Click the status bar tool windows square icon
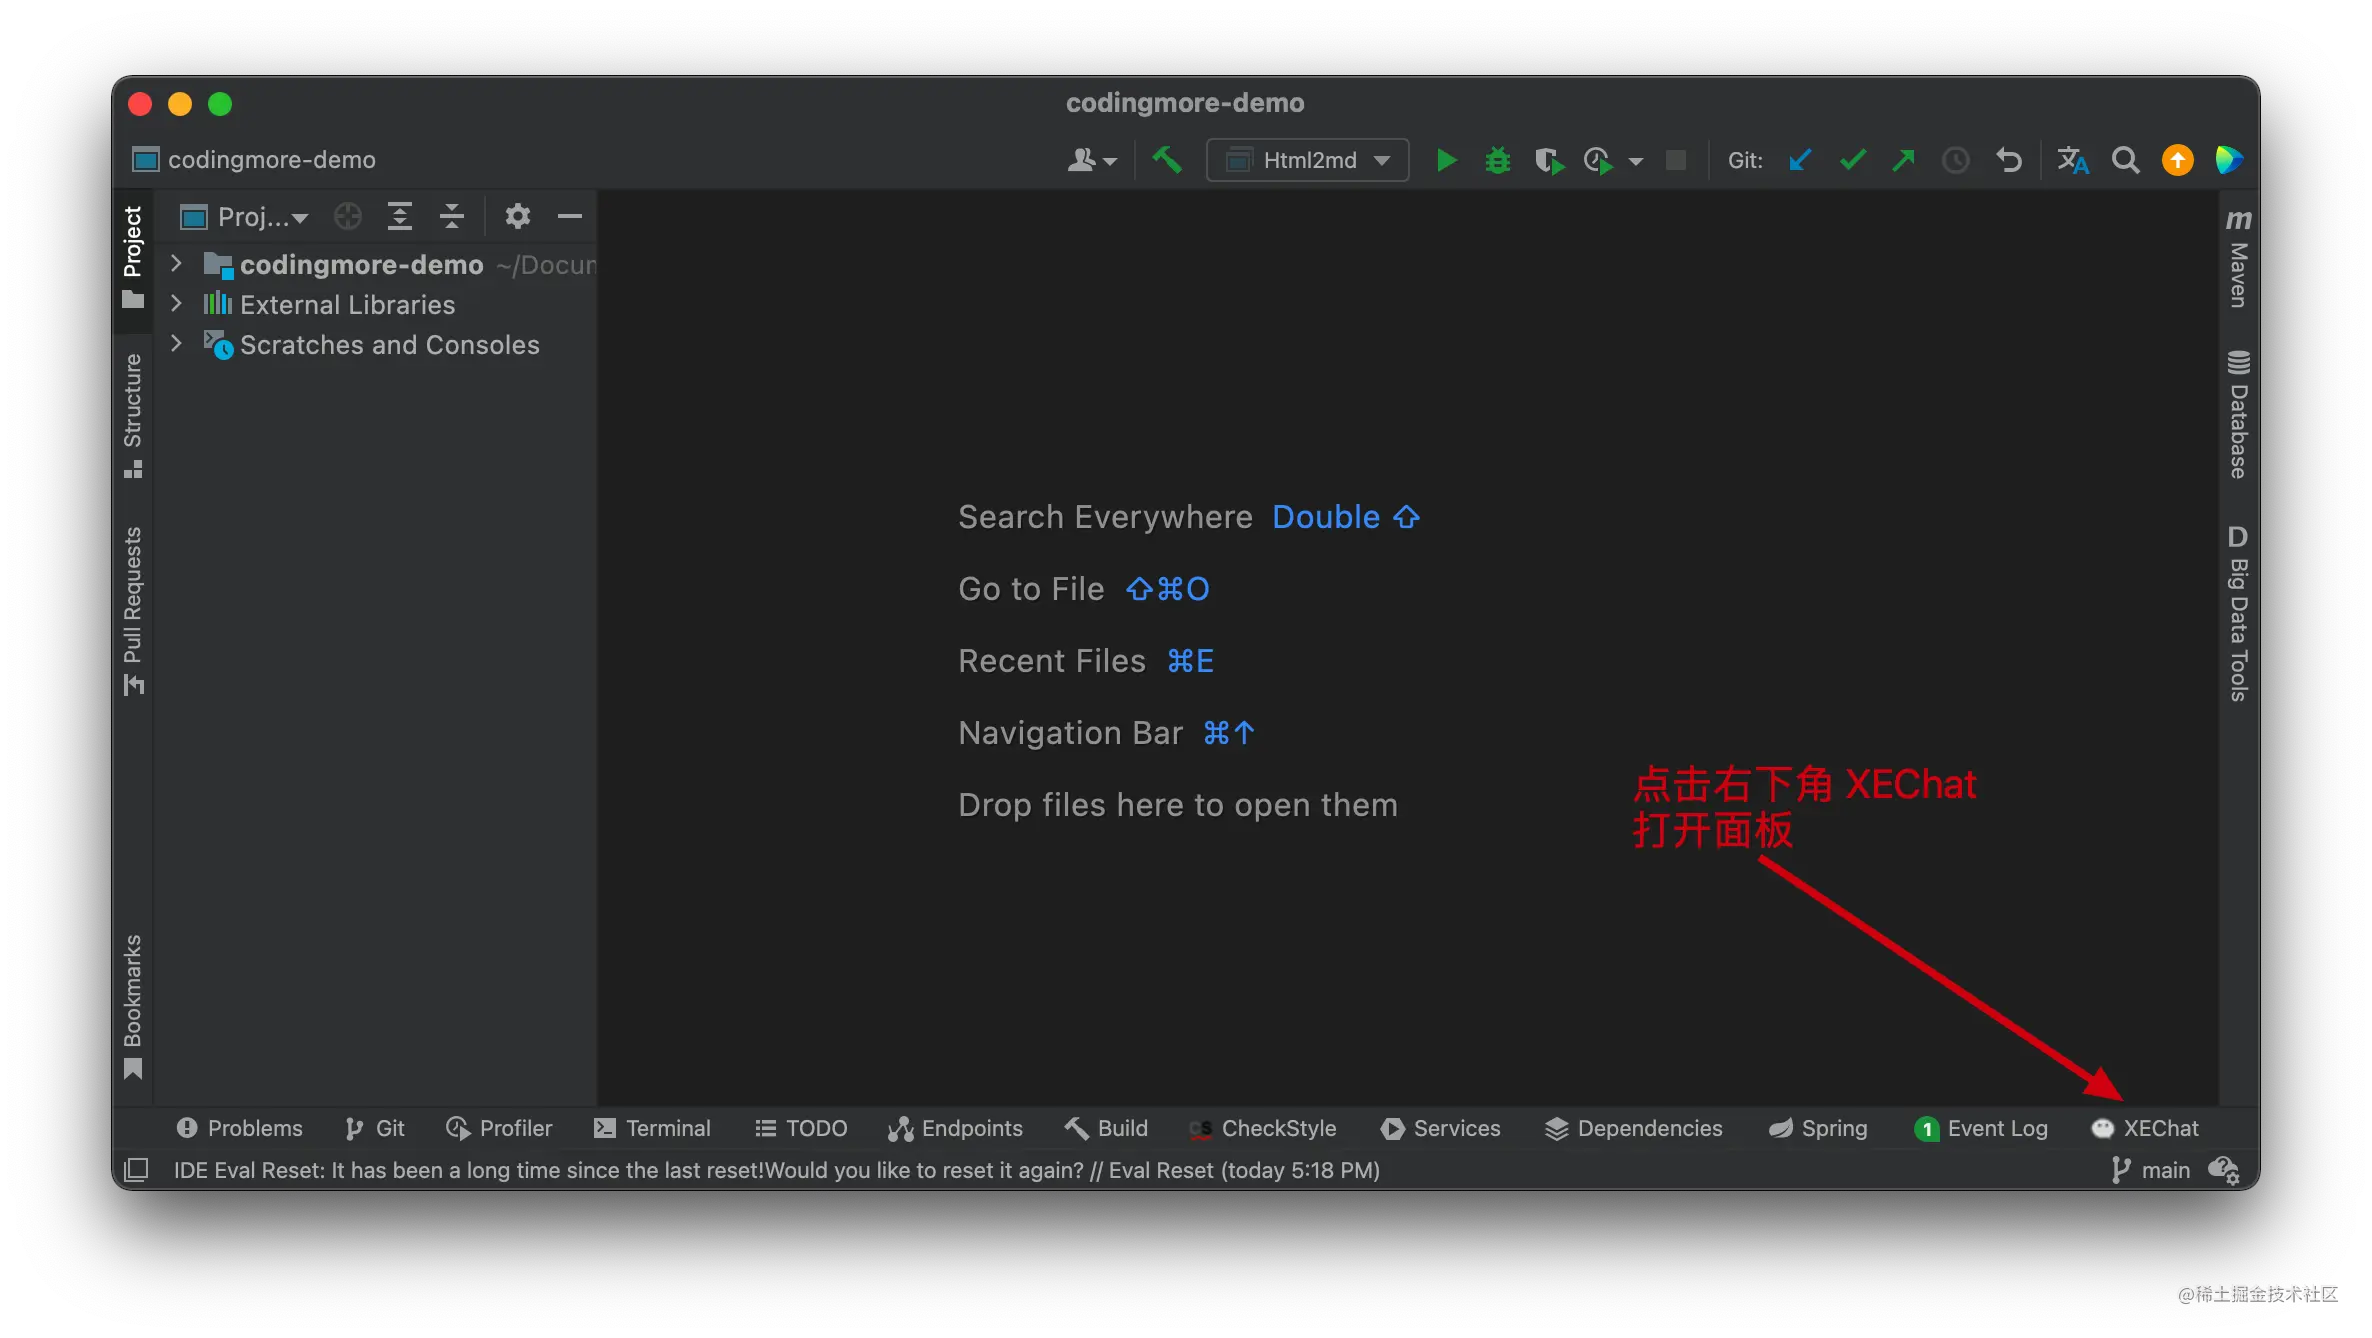Image resolution: width=2372 pixels, height=1338 pixels. [x=136, y=1169]
